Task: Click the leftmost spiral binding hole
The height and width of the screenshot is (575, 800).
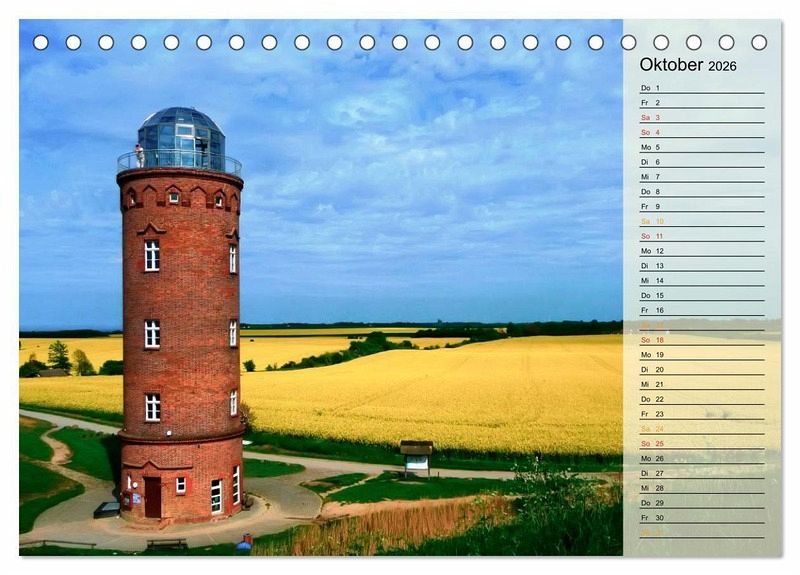Action: (x=41, y=42)
